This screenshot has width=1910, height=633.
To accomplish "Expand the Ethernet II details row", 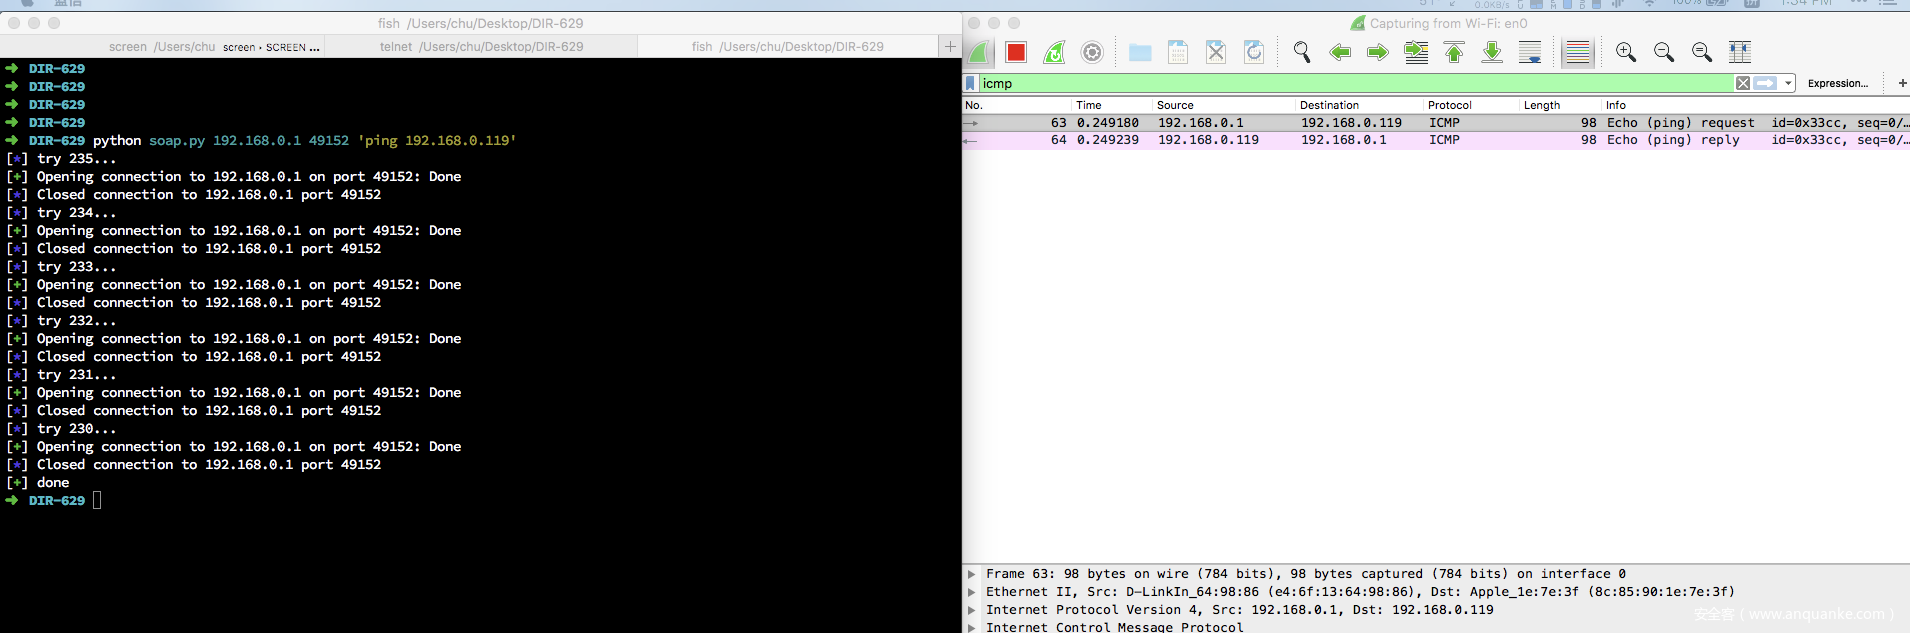I will click(x=971, y=592).
